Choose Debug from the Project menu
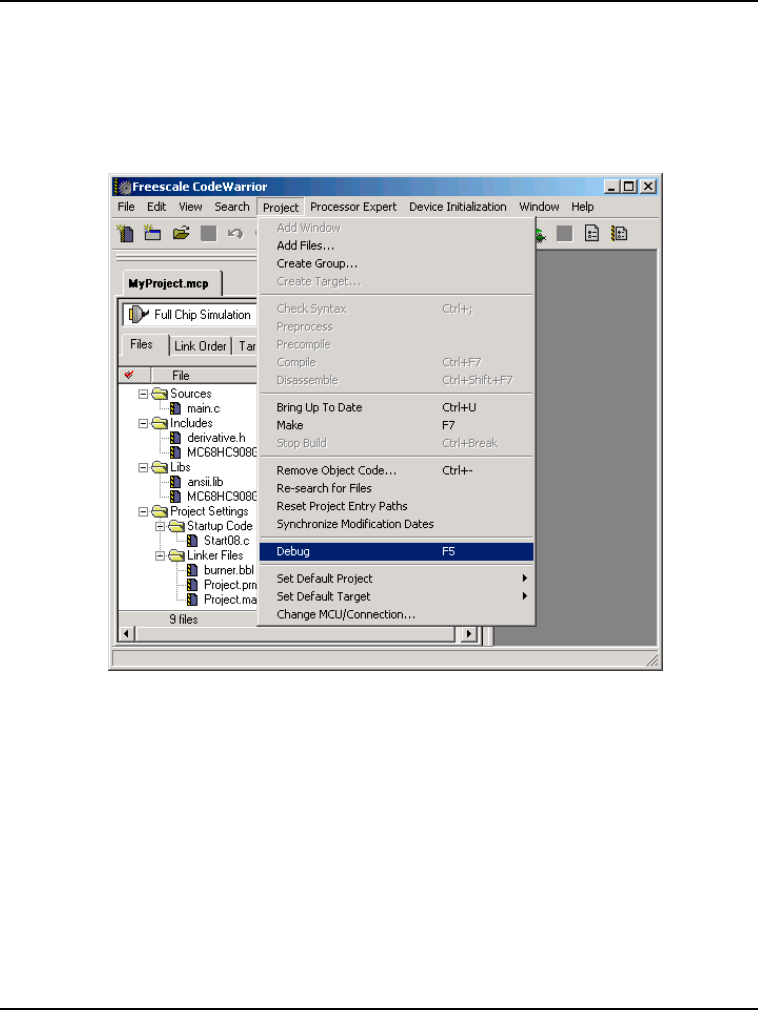 coord(396,551)
